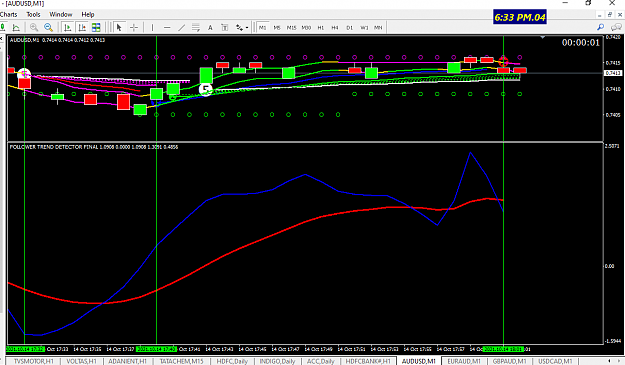Click the red circle marker on latest candle
The image size is (625, 365).
(x=503, y=61)
